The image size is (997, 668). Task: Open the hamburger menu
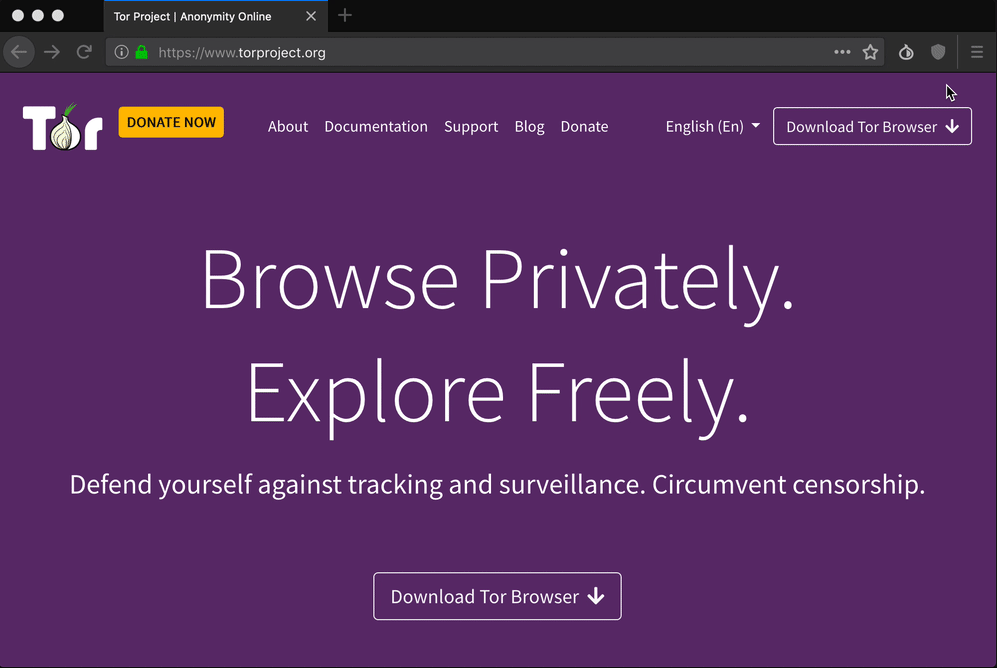click(976, 52)
